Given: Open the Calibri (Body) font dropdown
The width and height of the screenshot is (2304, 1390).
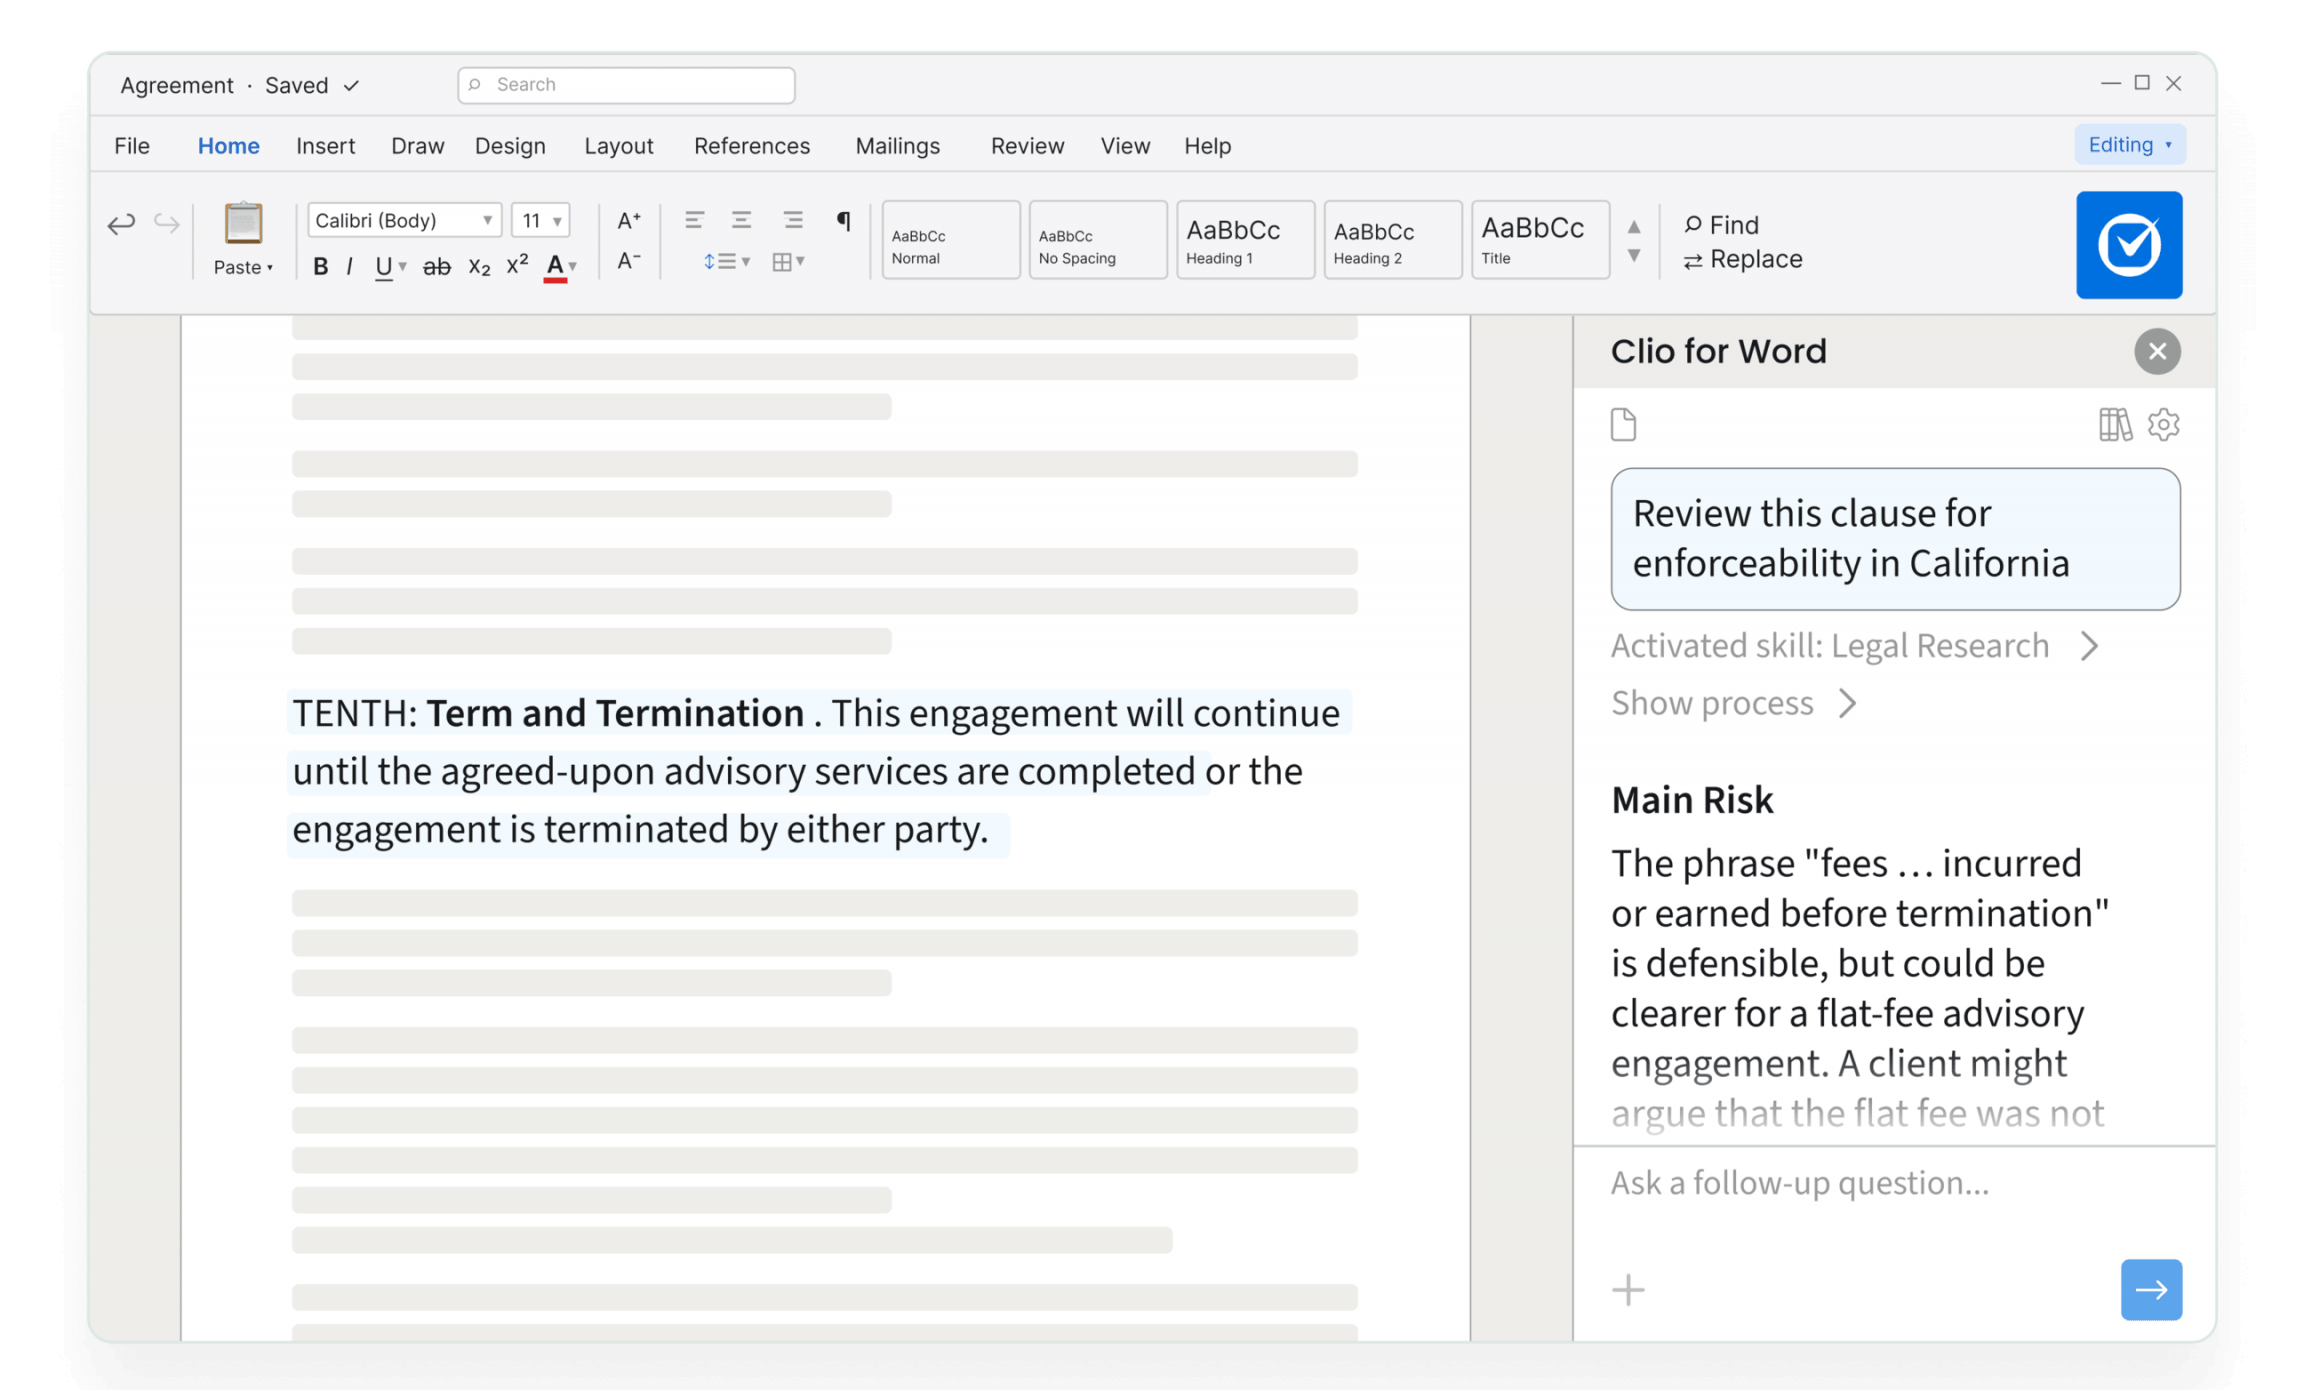Looking at the screenshot, I should [404, 220].
